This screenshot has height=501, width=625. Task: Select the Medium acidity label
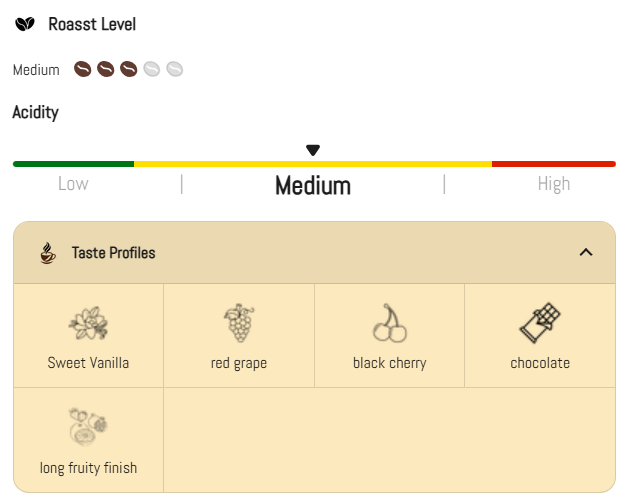point(313,186)
